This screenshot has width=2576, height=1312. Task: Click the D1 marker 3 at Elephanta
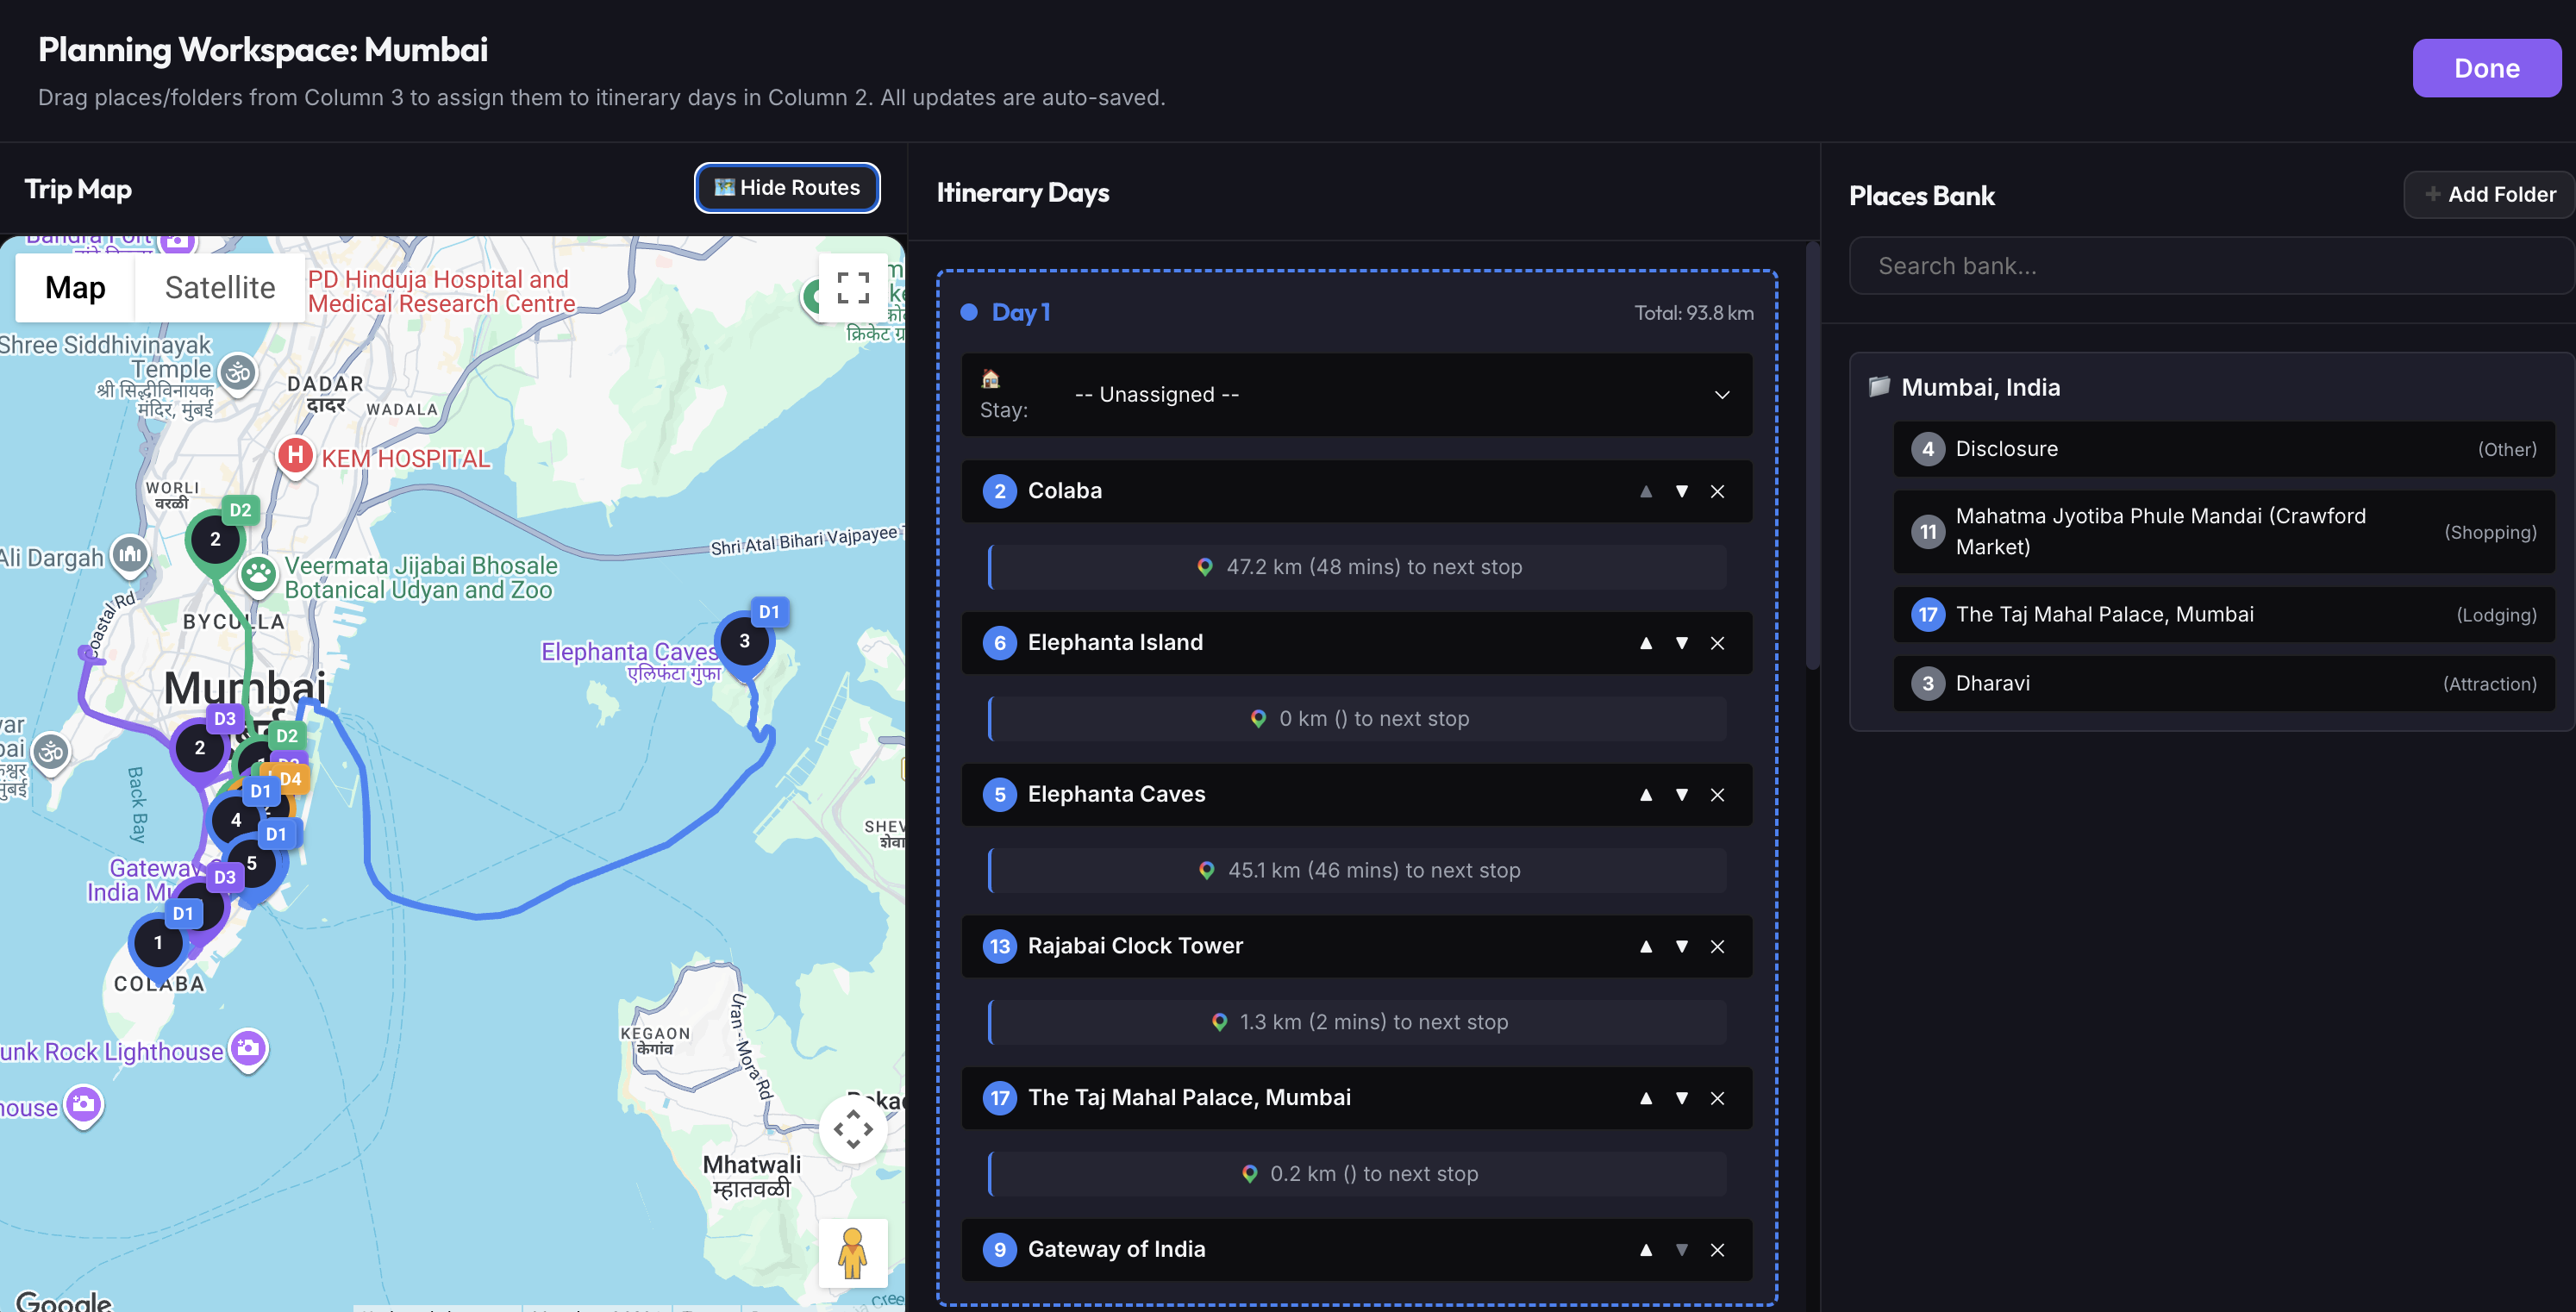click(745, 642)
